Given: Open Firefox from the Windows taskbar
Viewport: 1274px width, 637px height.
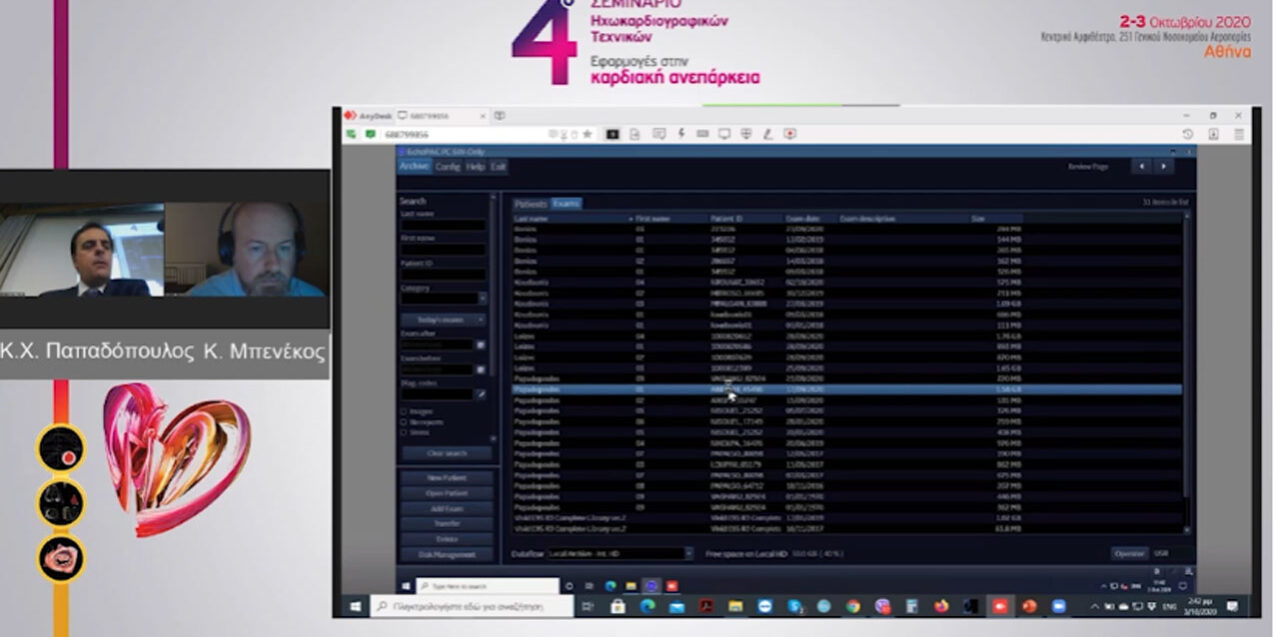Looking at the screenshot, I should 940,606.
